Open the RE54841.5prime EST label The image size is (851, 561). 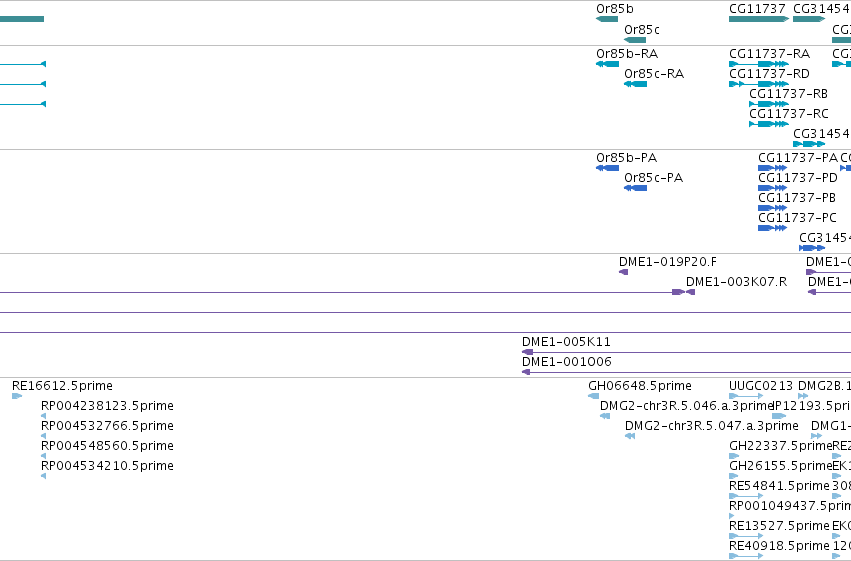click(x=779, y=486)
